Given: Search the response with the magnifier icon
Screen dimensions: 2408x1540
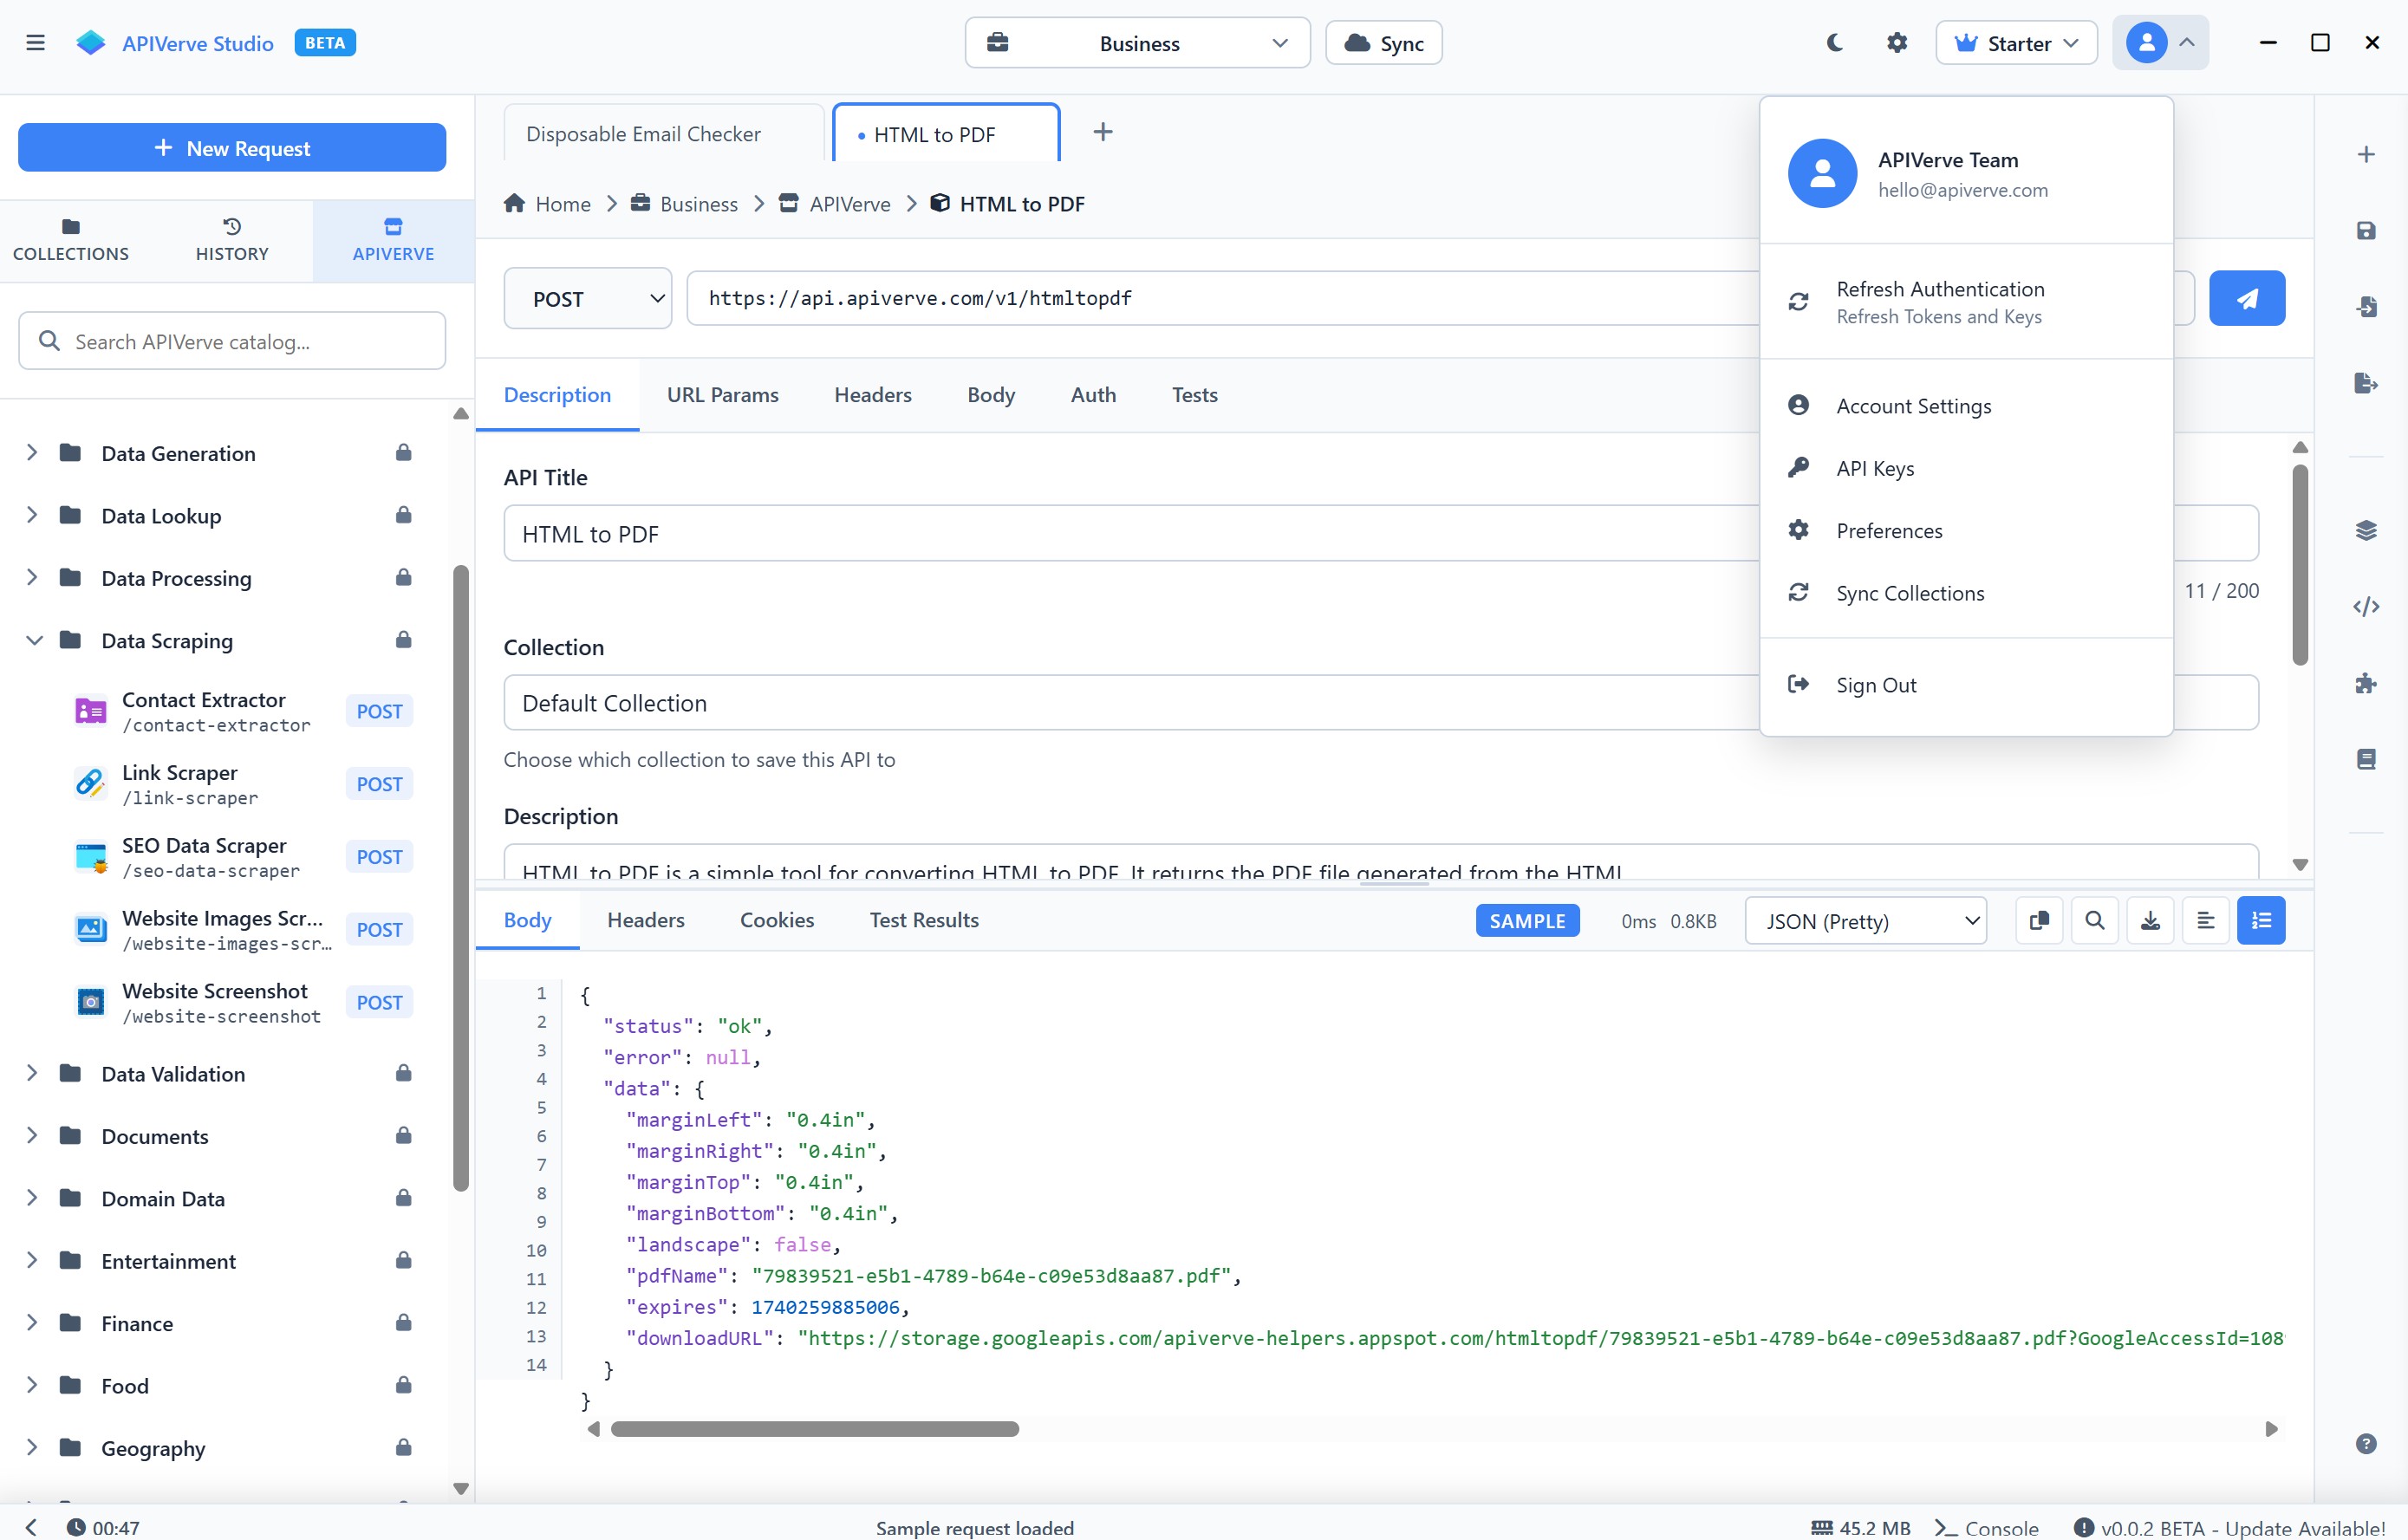Looking at the screenshot, I should point(2095,920).
